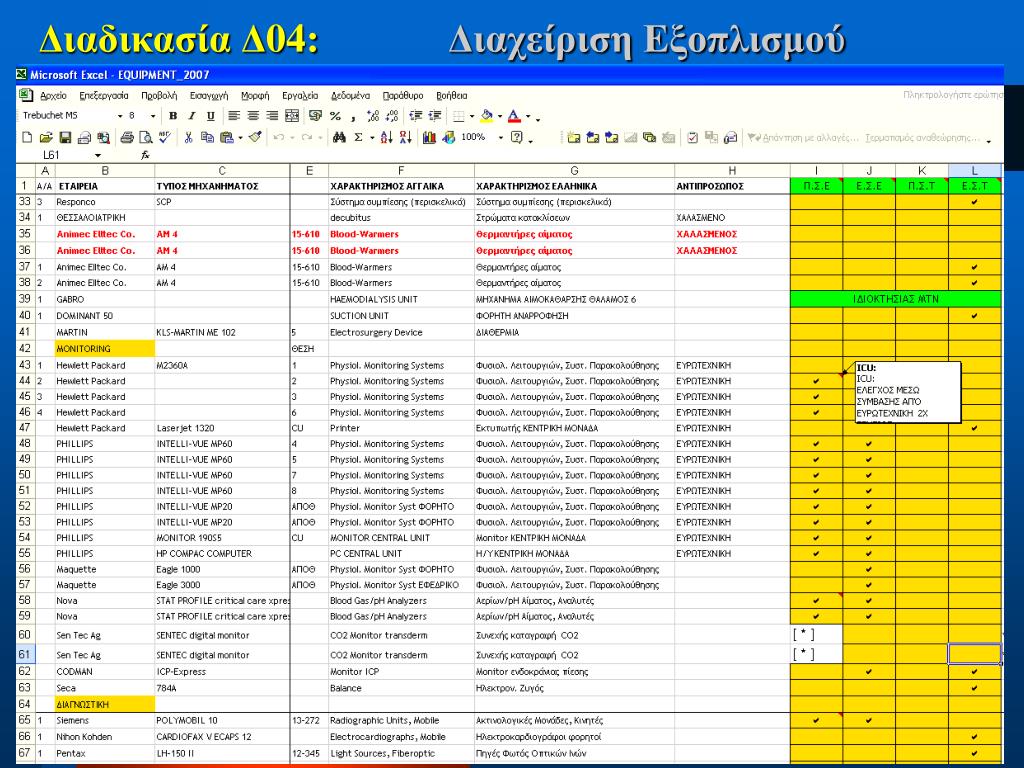Apply percent style to cell

(335, 116)
